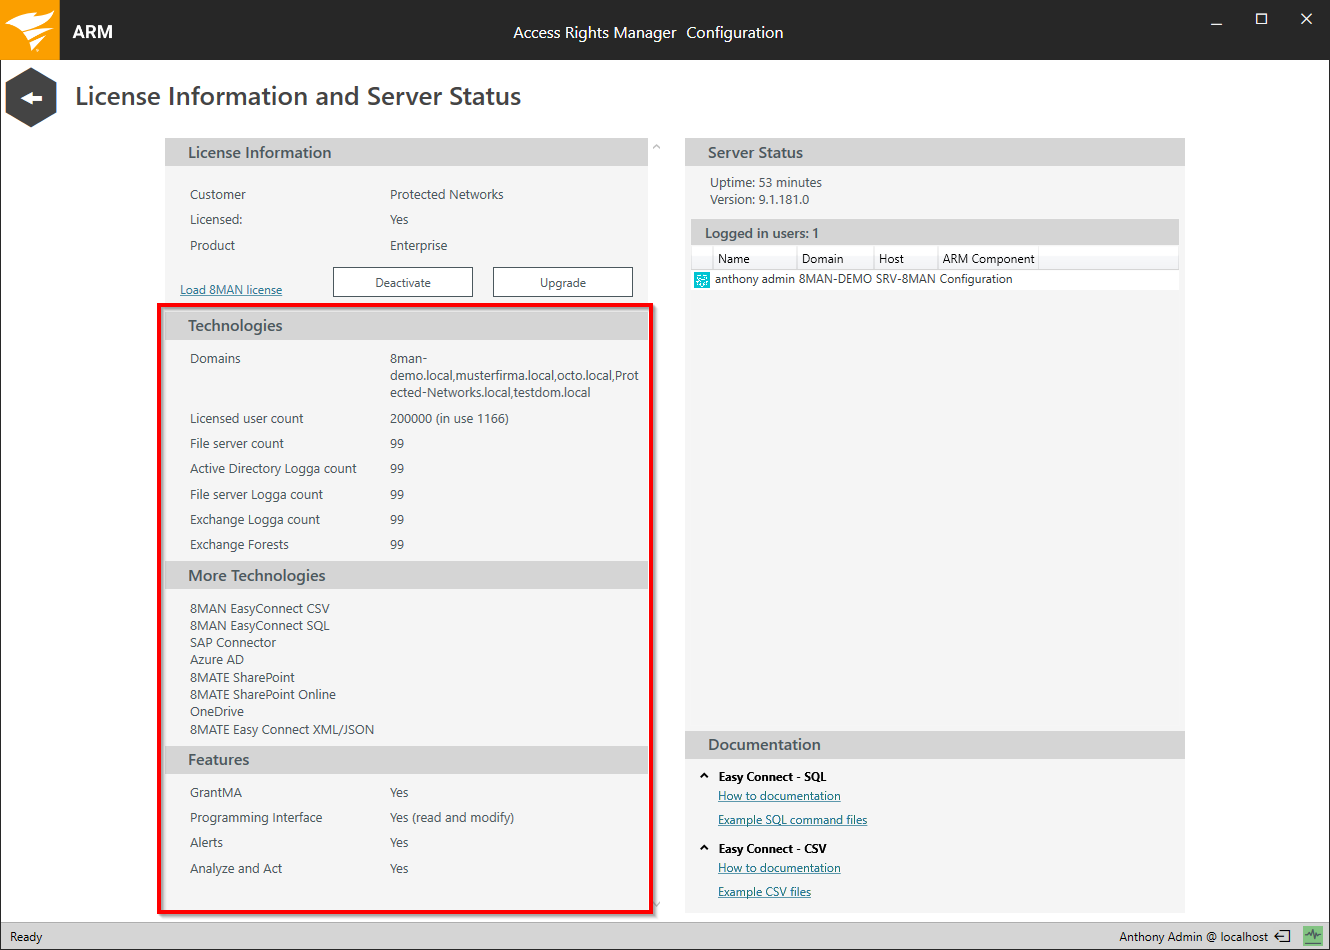Click the SolarWinds logo in the title bar

(x=29, y=29)
